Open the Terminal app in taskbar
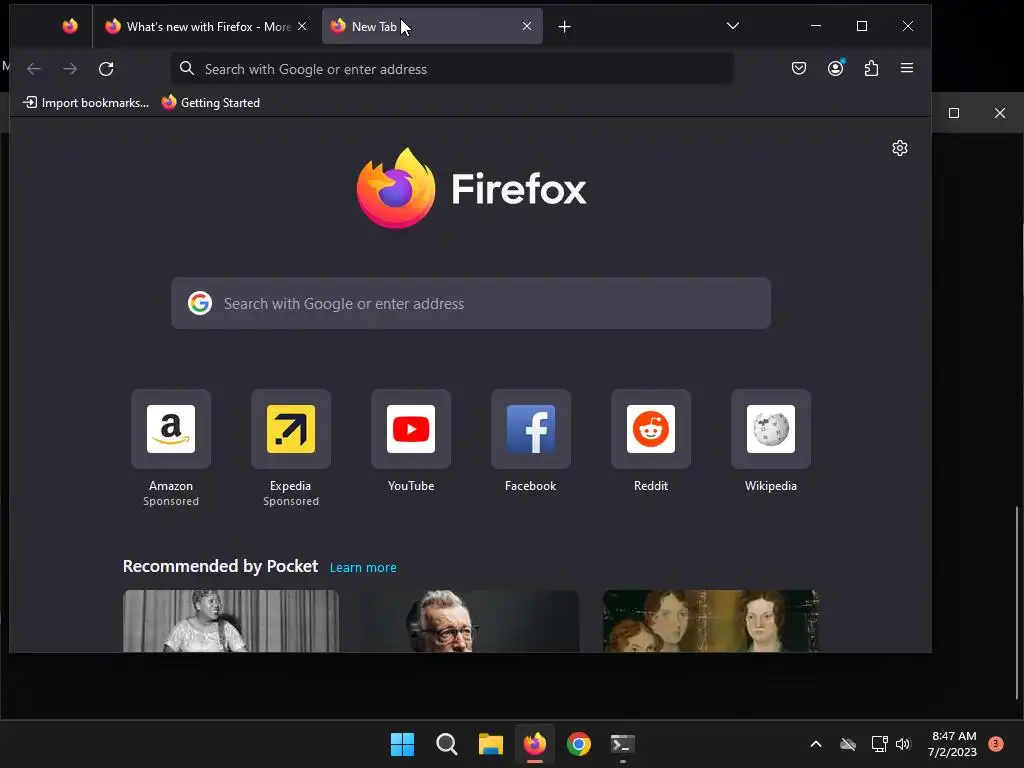 pyautogui.click(x=623, y=744)
